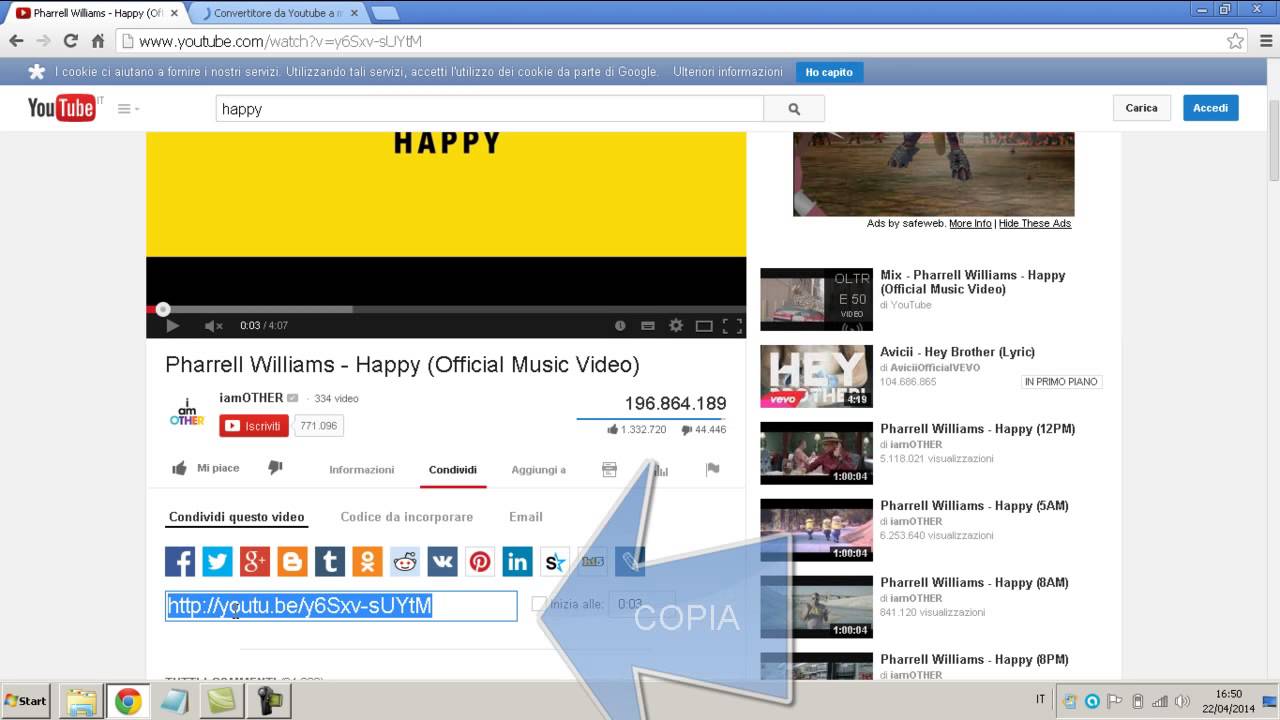This screenshot has height=720, width=1280.
Task: Open Mix - Pharrell Williams - Happy thumbnail
Action: click(x=816, y=299)
